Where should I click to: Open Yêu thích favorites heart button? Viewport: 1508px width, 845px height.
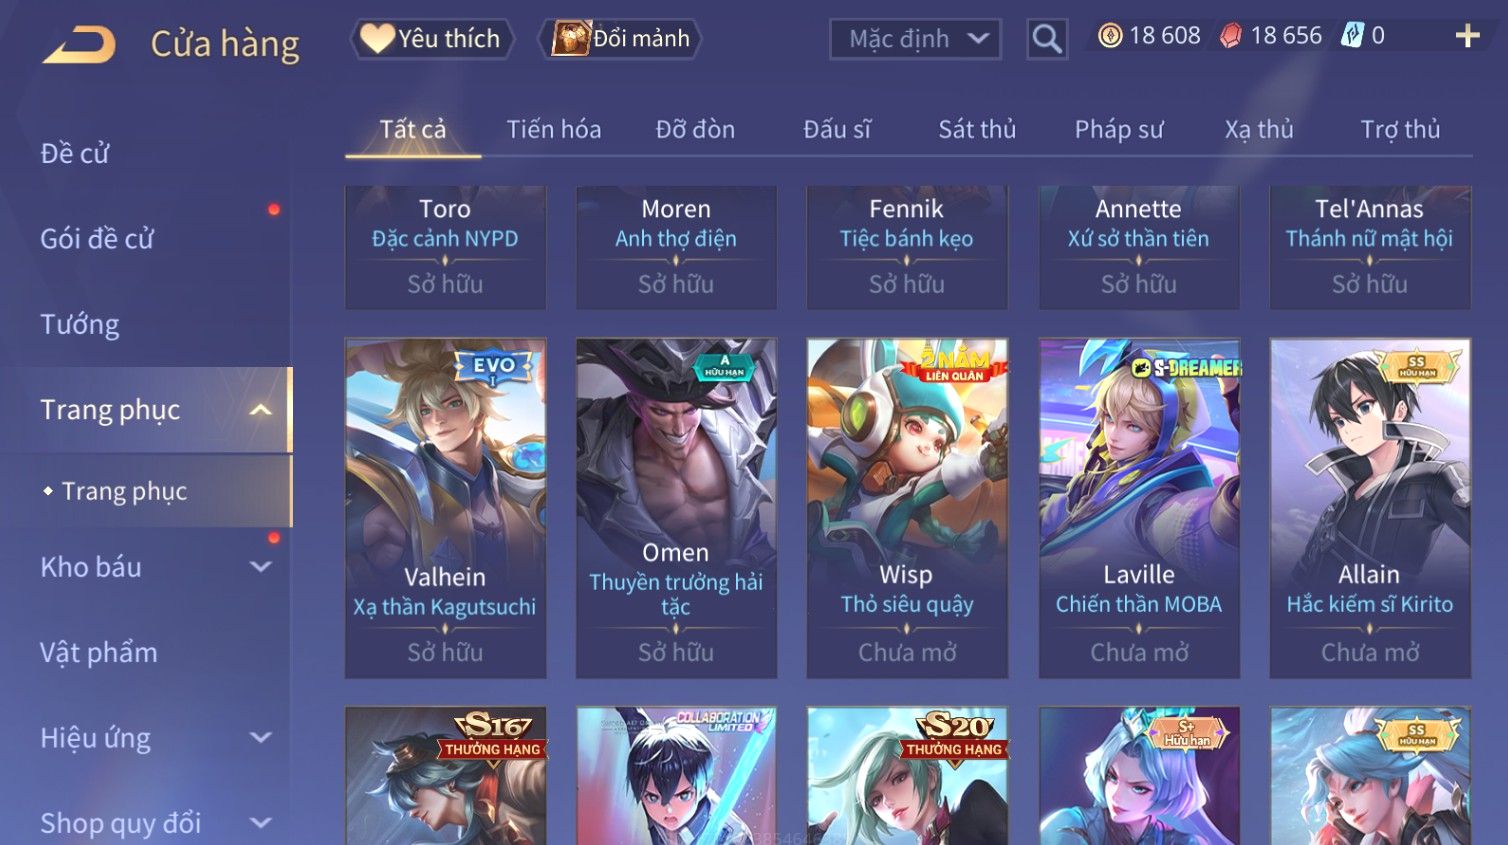(x=431, y=39)
